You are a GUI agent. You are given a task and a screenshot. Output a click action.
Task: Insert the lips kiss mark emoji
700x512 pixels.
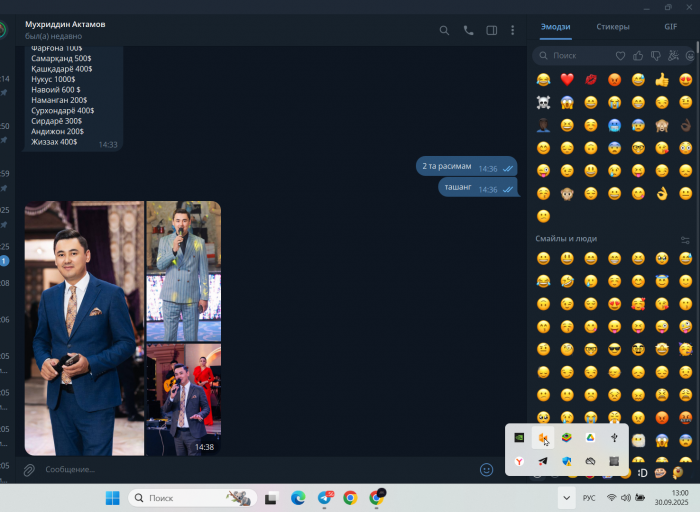pos(591,79)
